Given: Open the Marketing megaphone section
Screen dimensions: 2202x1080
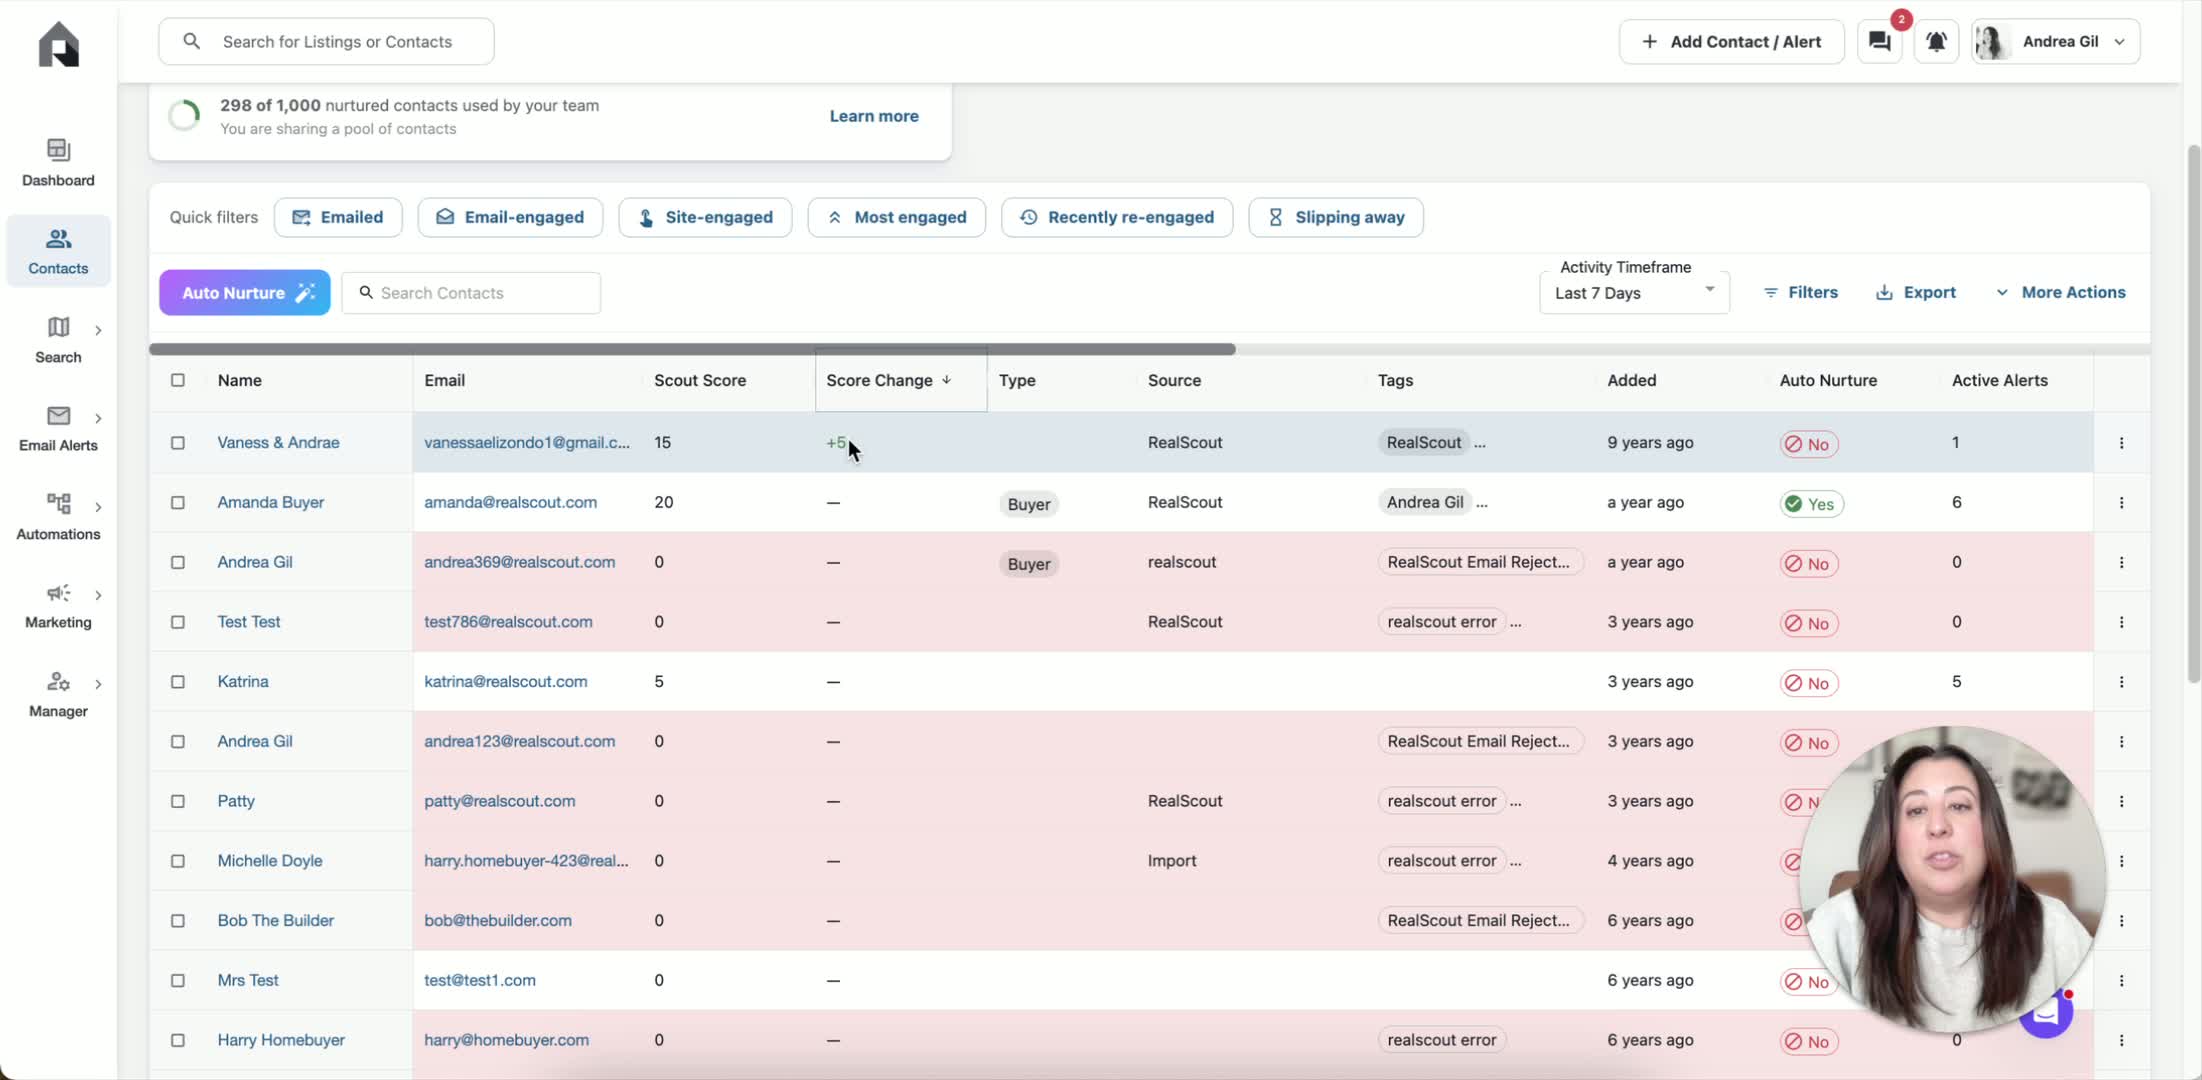Looking at the screenshot, I should 58,606.
